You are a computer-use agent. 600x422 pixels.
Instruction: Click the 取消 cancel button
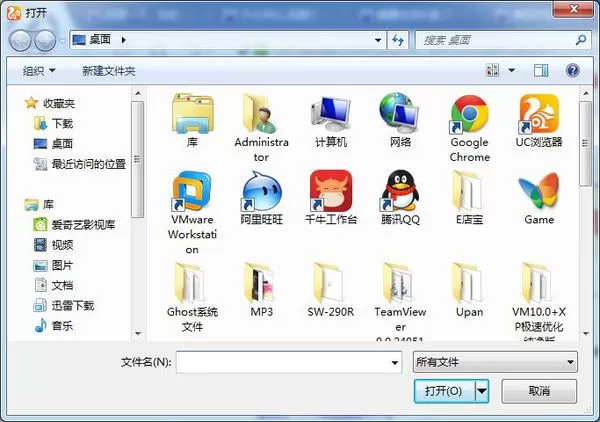(x=539, y=391)
